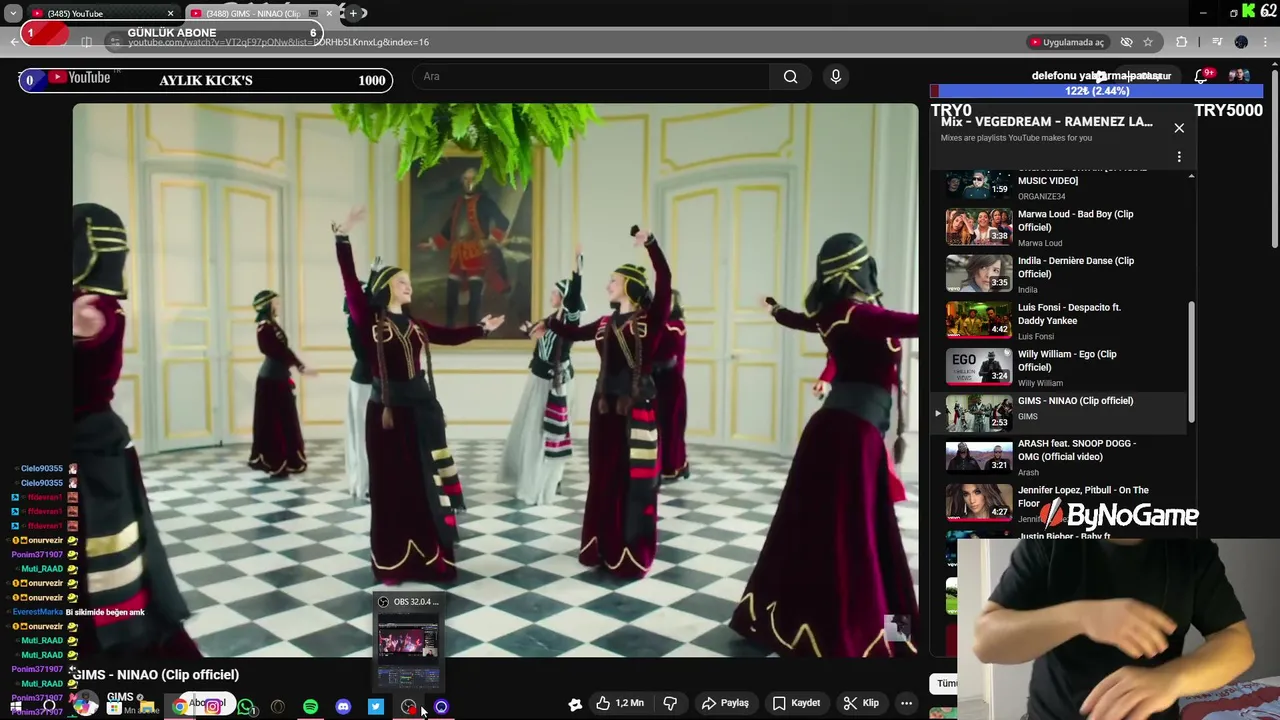Open Chrome media controls icon
Viewport: 1280px width, 720px height.
click(1216, 42)
